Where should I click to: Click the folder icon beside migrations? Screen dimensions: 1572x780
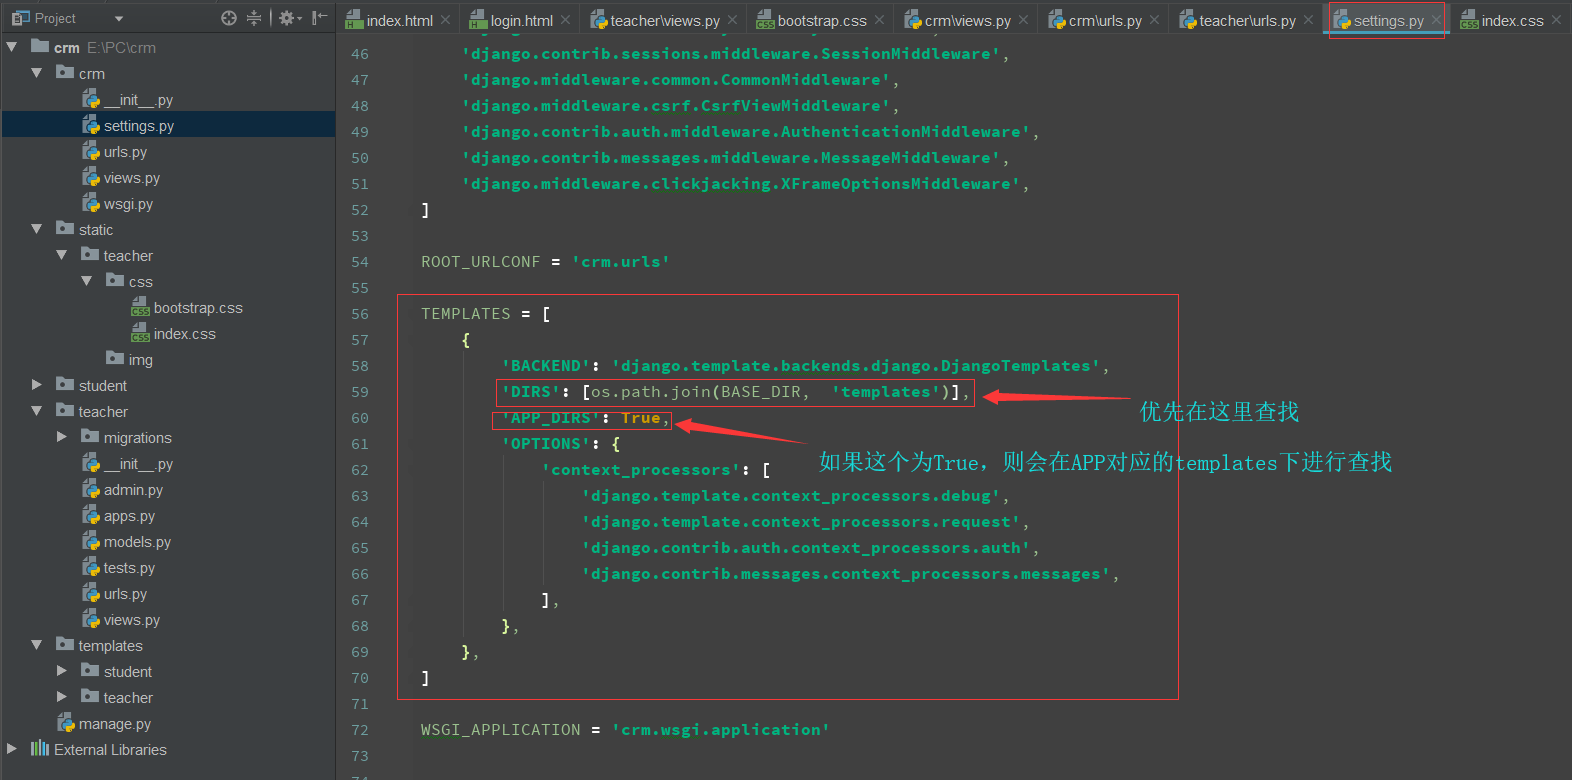90,436
